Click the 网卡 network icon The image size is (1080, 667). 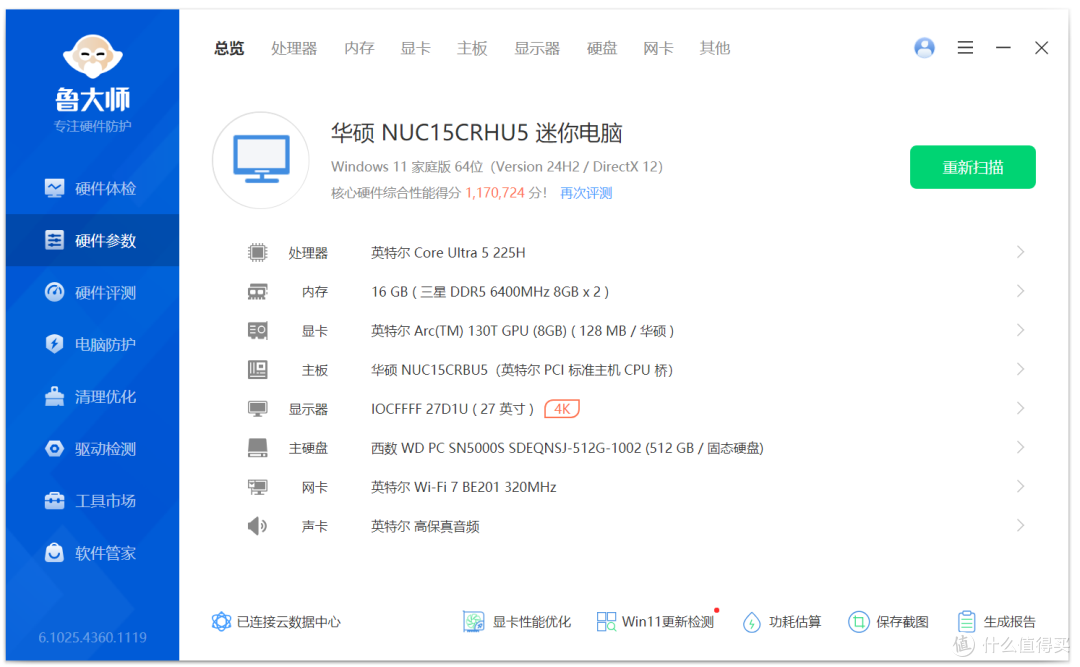pos(257,487)
